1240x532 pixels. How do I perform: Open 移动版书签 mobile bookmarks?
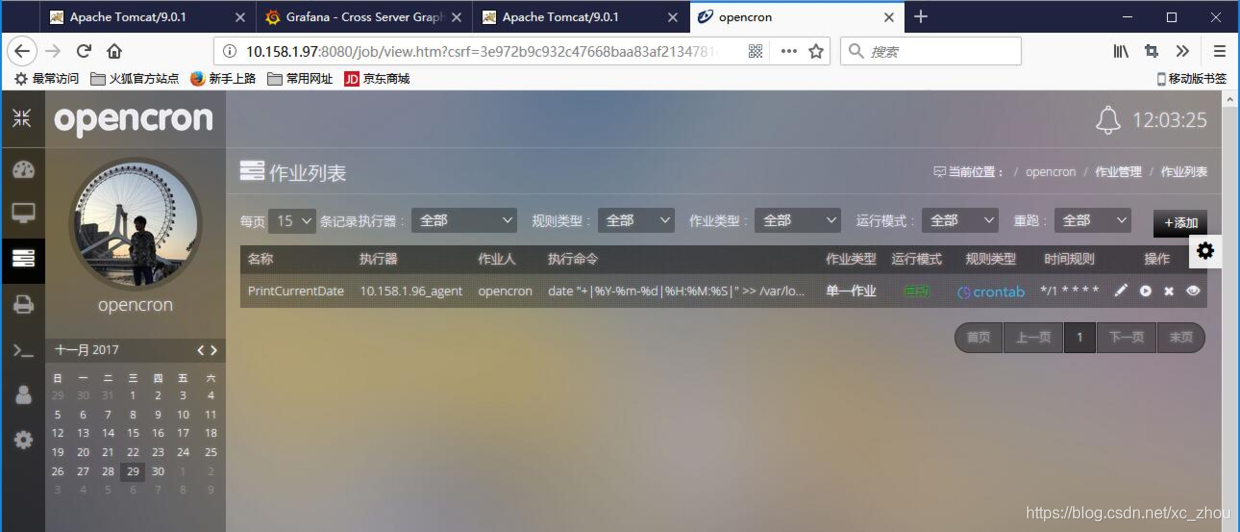tap(1192, 78)
